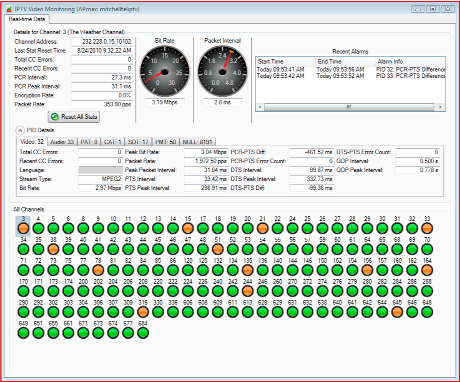Sort alarms by End Time column

[x=345, y=61]
